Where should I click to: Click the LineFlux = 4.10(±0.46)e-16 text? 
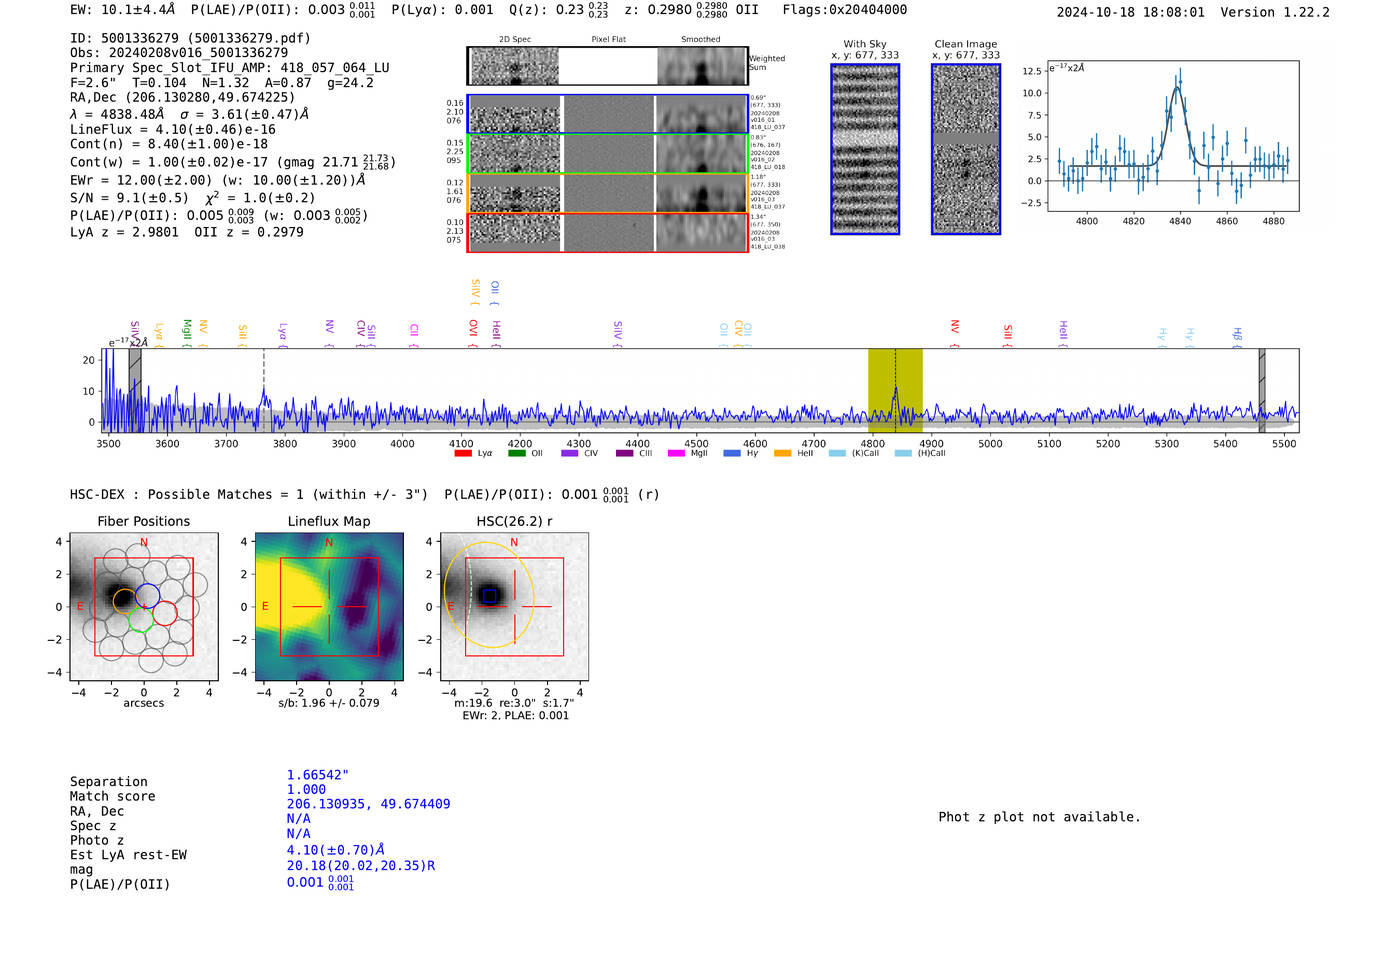173,129
